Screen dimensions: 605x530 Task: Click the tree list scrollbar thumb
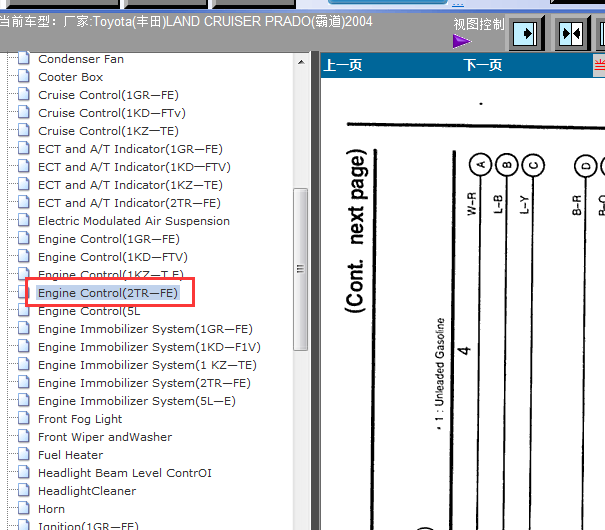[301, 269]
